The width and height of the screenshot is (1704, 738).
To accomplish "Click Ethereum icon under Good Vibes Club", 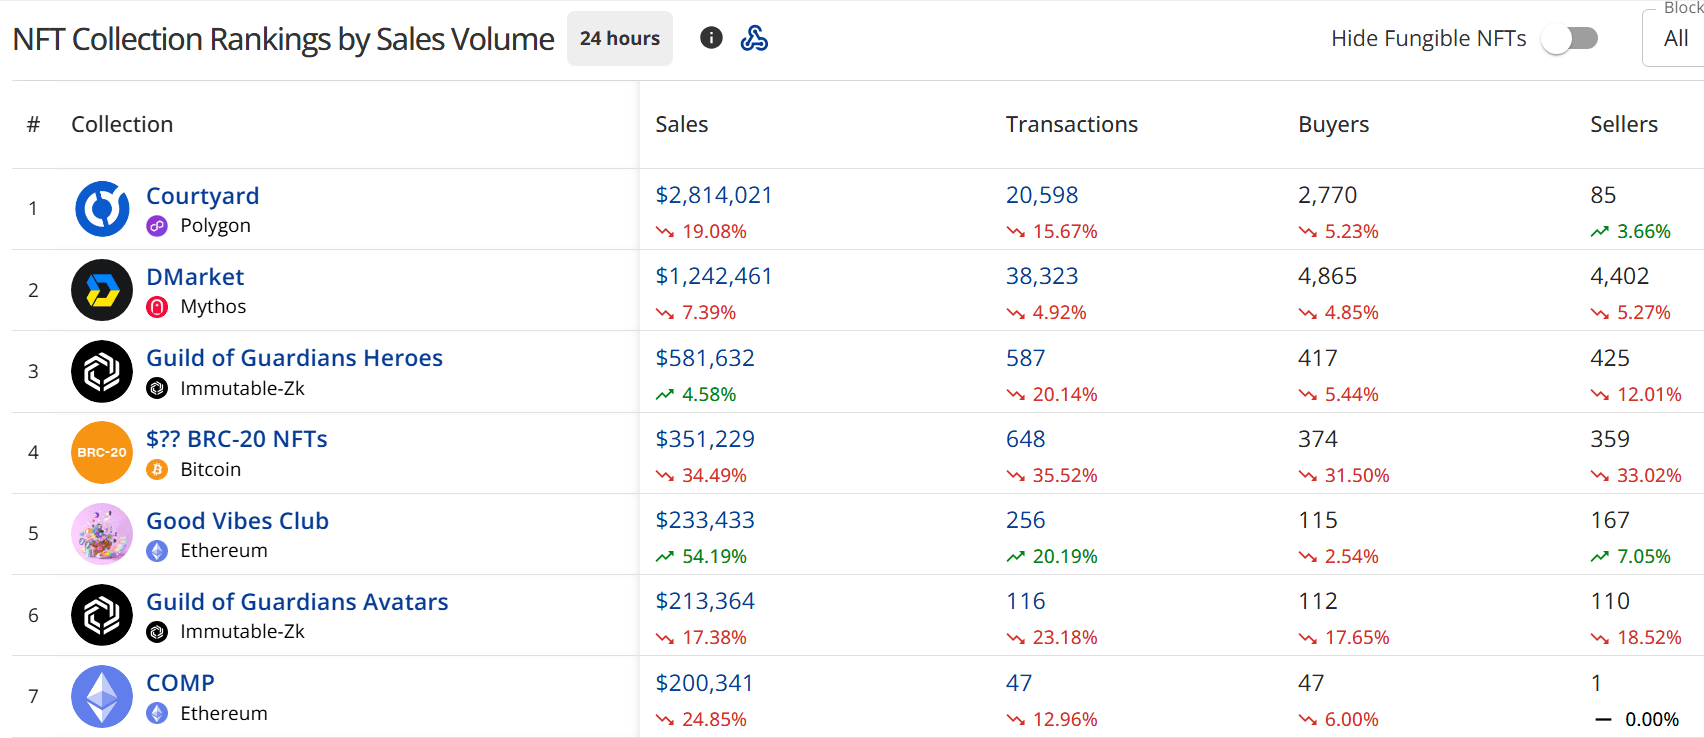I will pos(157,551).
